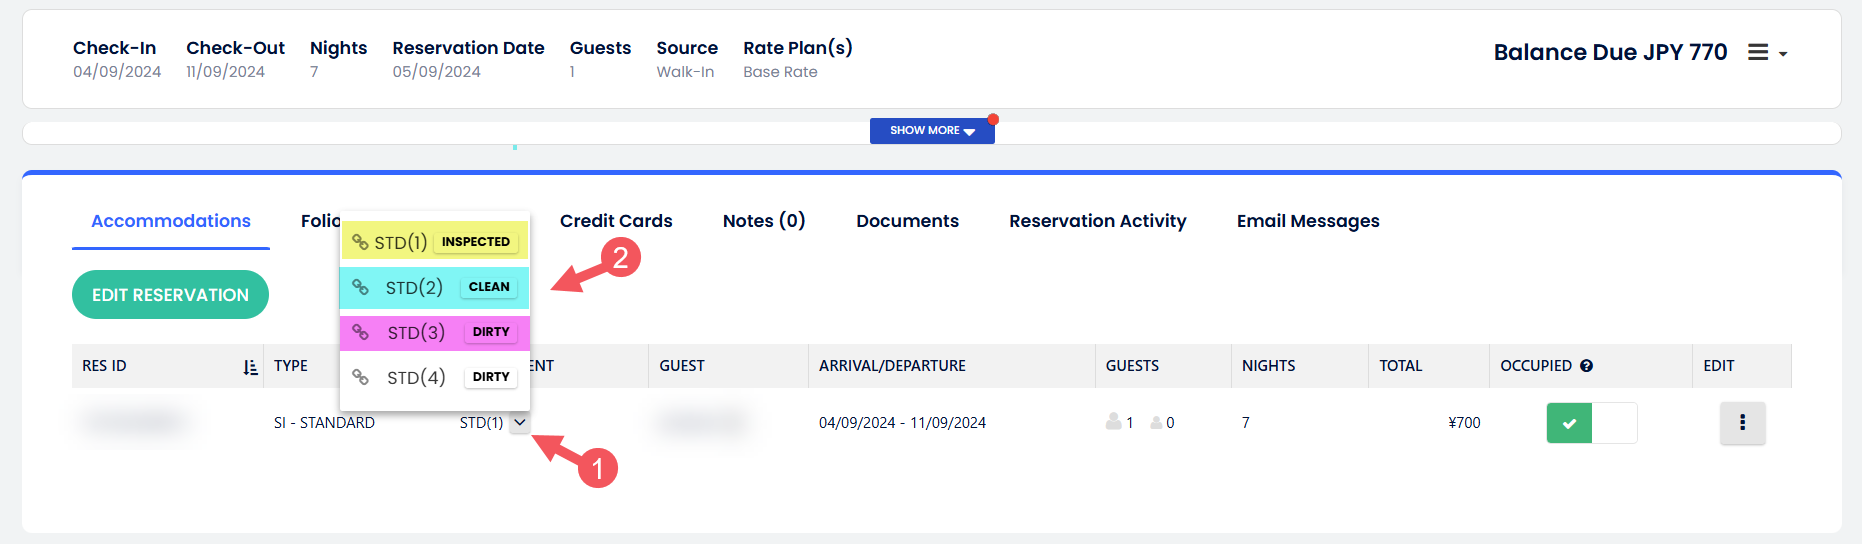Click the link icon beside STD(4)
This screenshot has width=1862, height=544.
(360, 377)
